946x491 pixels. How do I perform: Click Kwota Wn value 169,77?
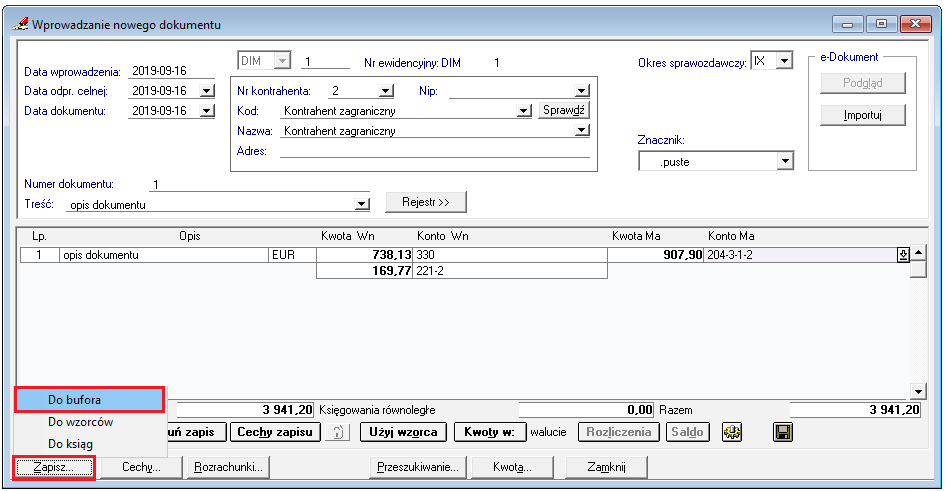tap(364, 271)
